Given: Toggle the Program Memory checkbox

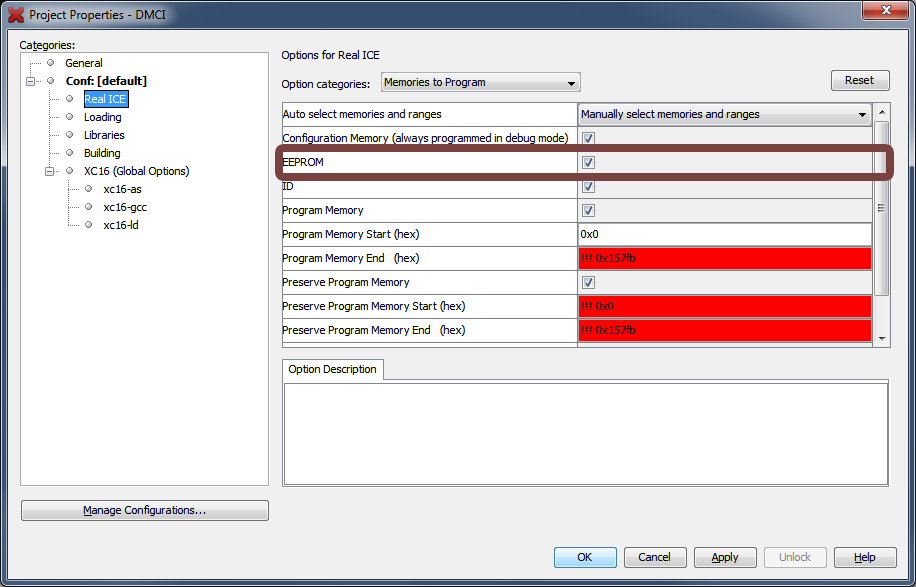Looking at the screenshot, I should [588, 210].
